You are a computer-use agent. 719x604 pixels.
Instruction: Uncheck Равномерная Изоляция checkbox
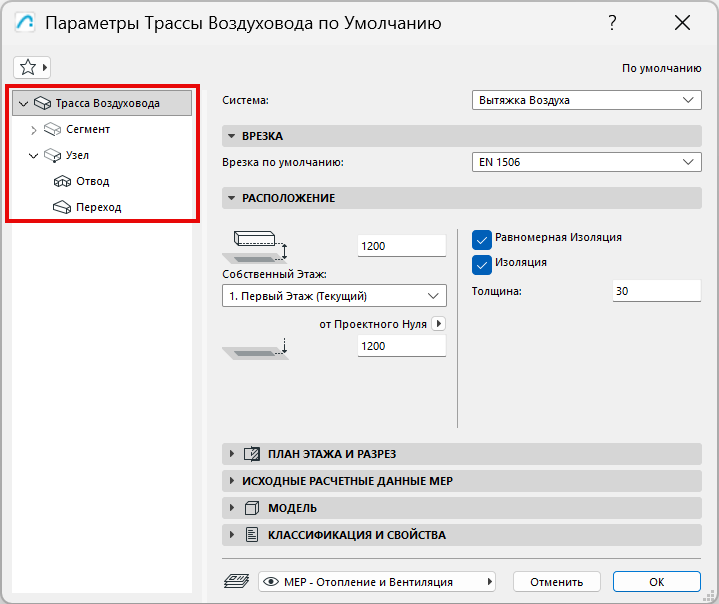[481, 239]
